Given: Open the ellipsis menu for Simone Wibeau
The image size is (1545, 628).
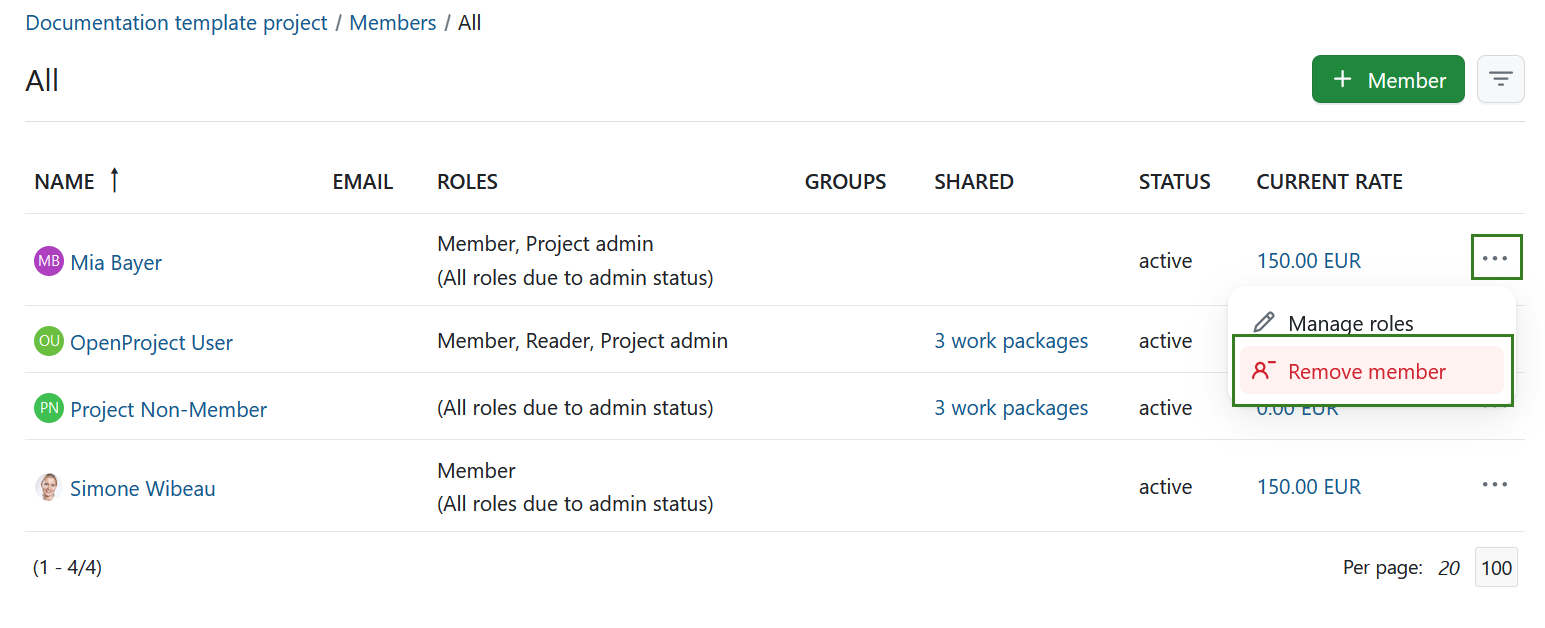Looking at the screenshot, I should pos(1494,485).
